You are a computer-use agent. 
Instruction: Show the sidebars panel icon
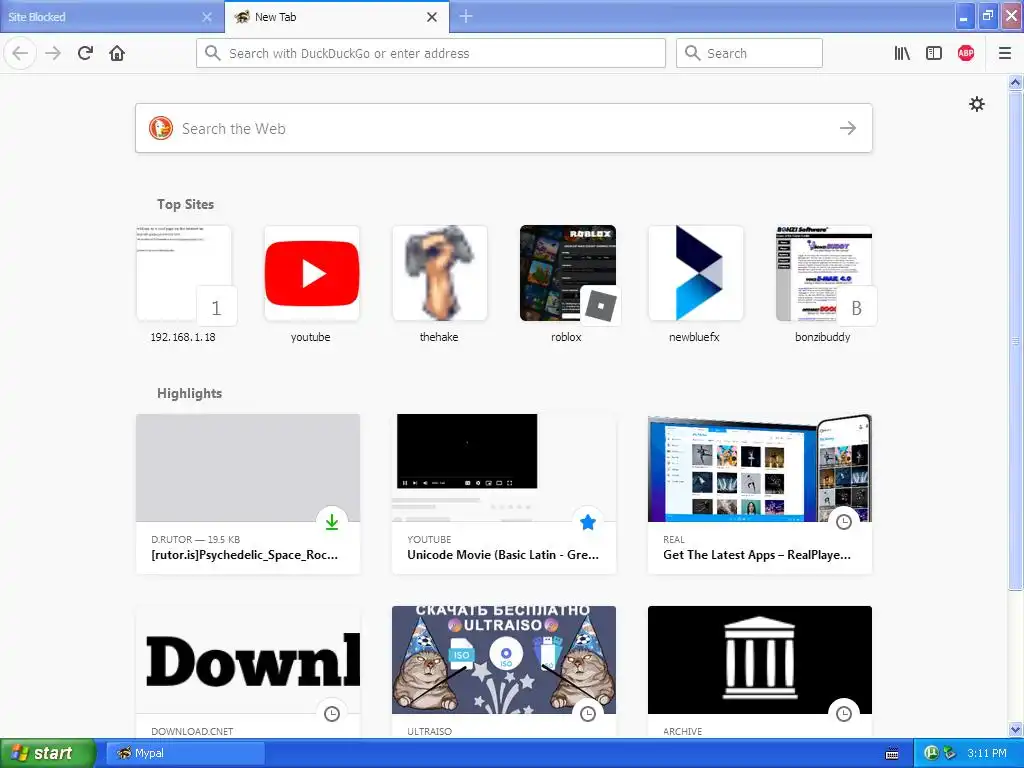pyautogui.click(x=934, y=53)
